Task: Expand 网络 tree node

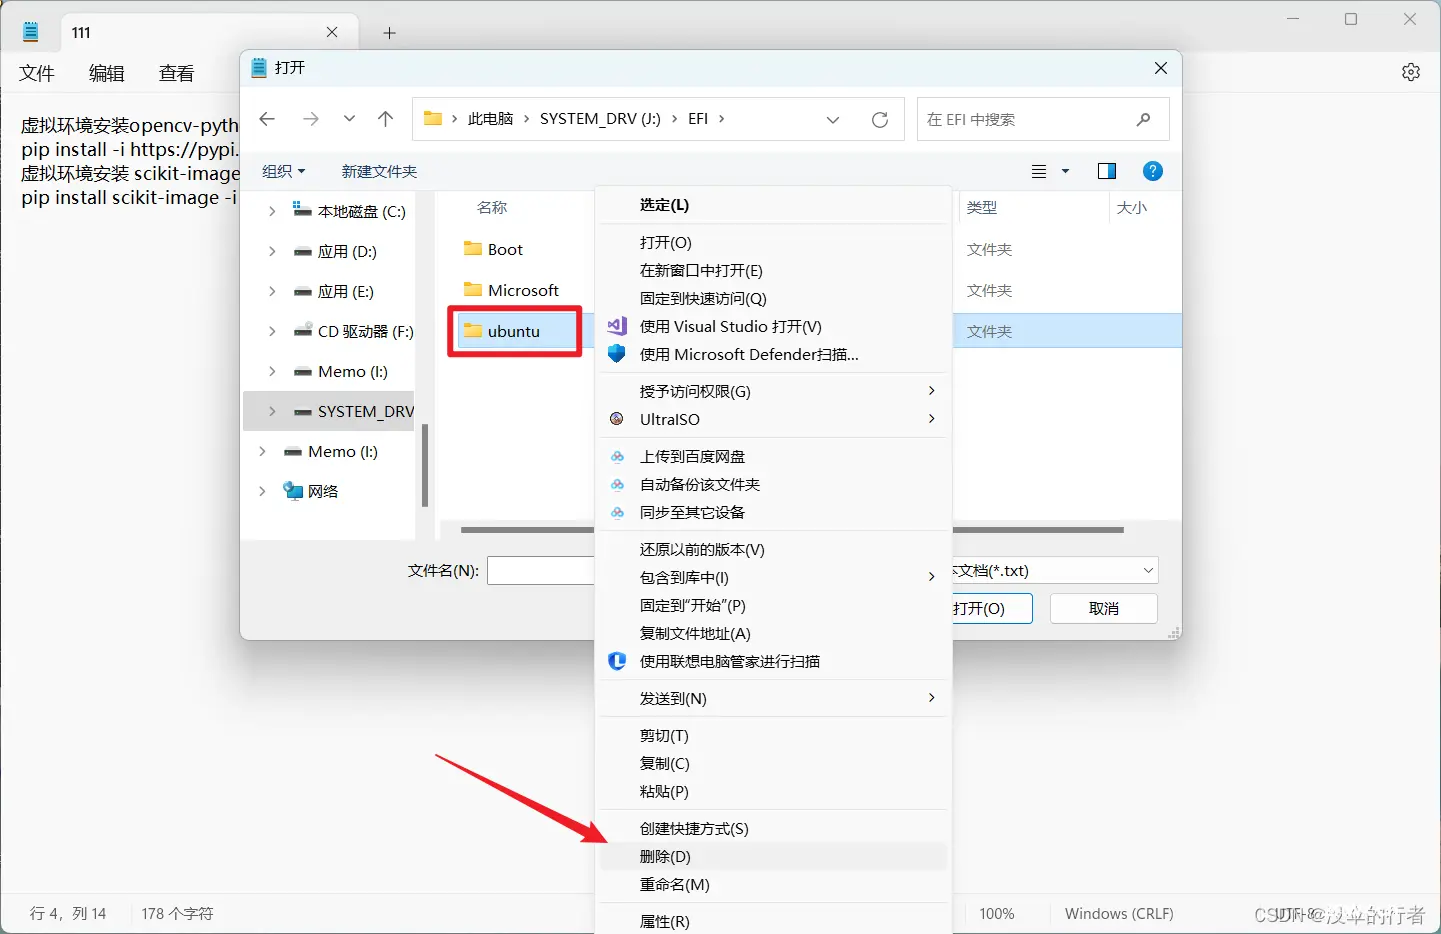Action: coord(262,491)
